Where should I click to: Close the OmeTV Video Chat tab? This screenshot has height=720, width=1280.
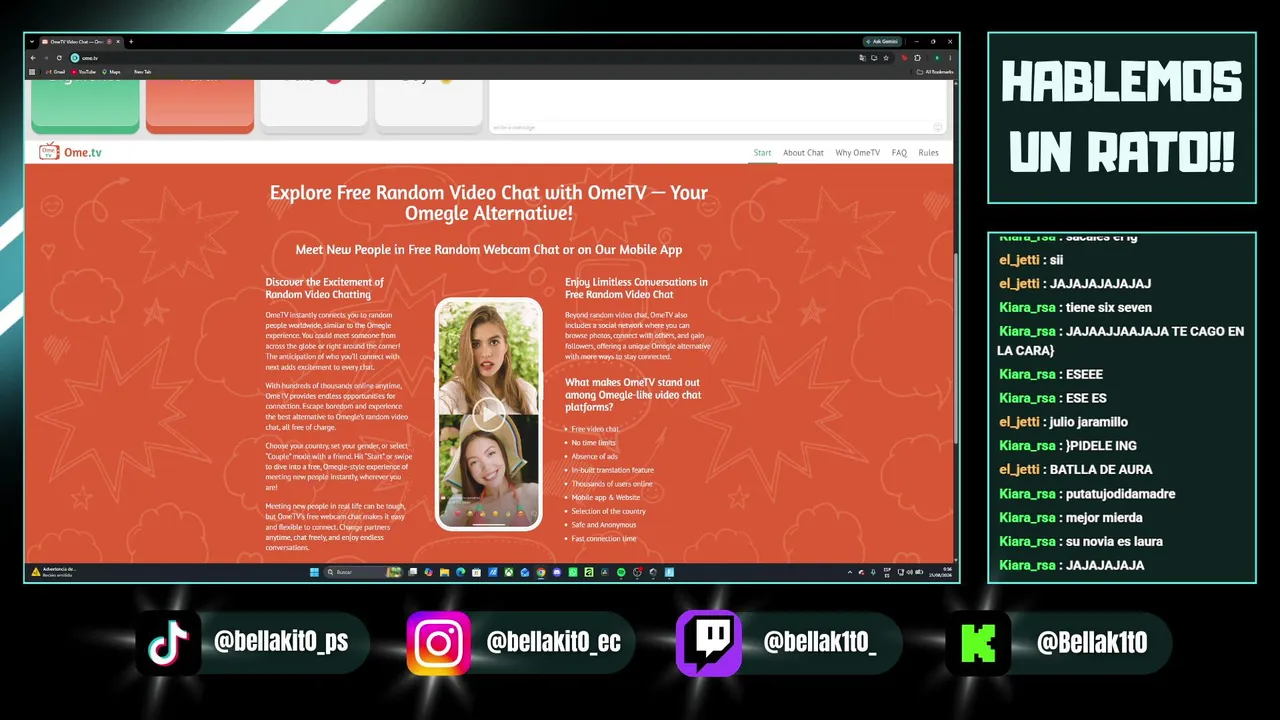click(120, 42)
